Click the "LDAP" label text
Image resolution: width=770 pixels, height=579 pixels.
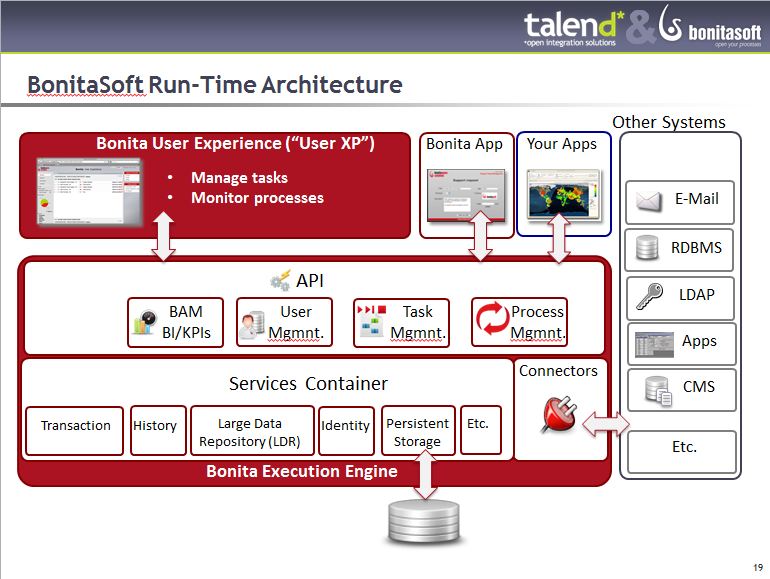pos(696,295)
